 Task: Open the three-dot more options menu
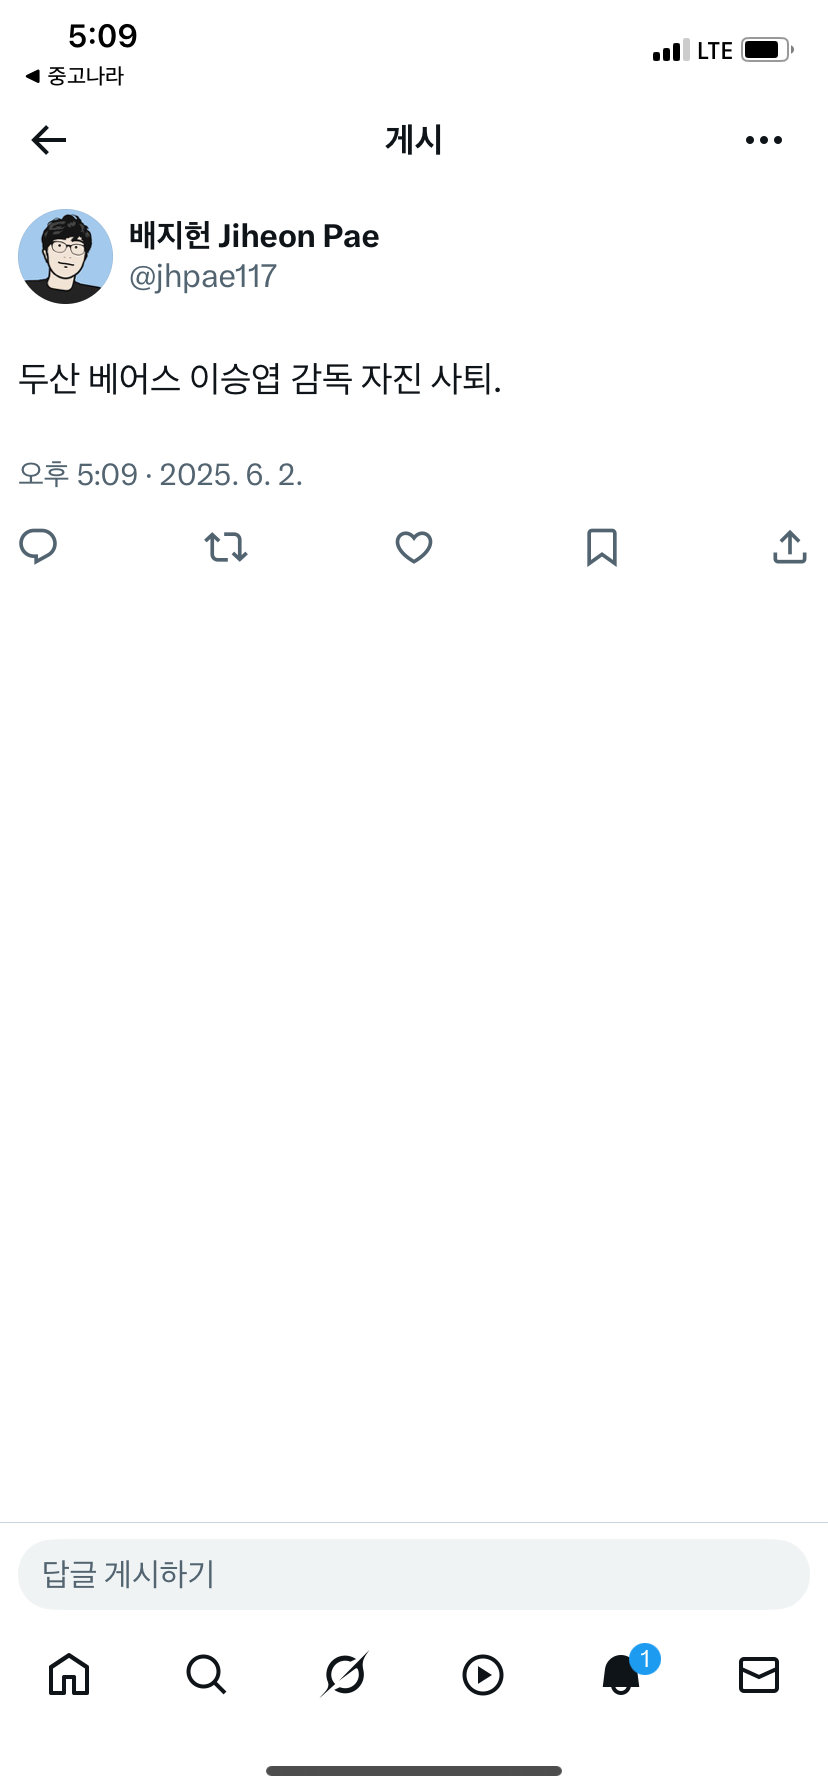point(764,140)
